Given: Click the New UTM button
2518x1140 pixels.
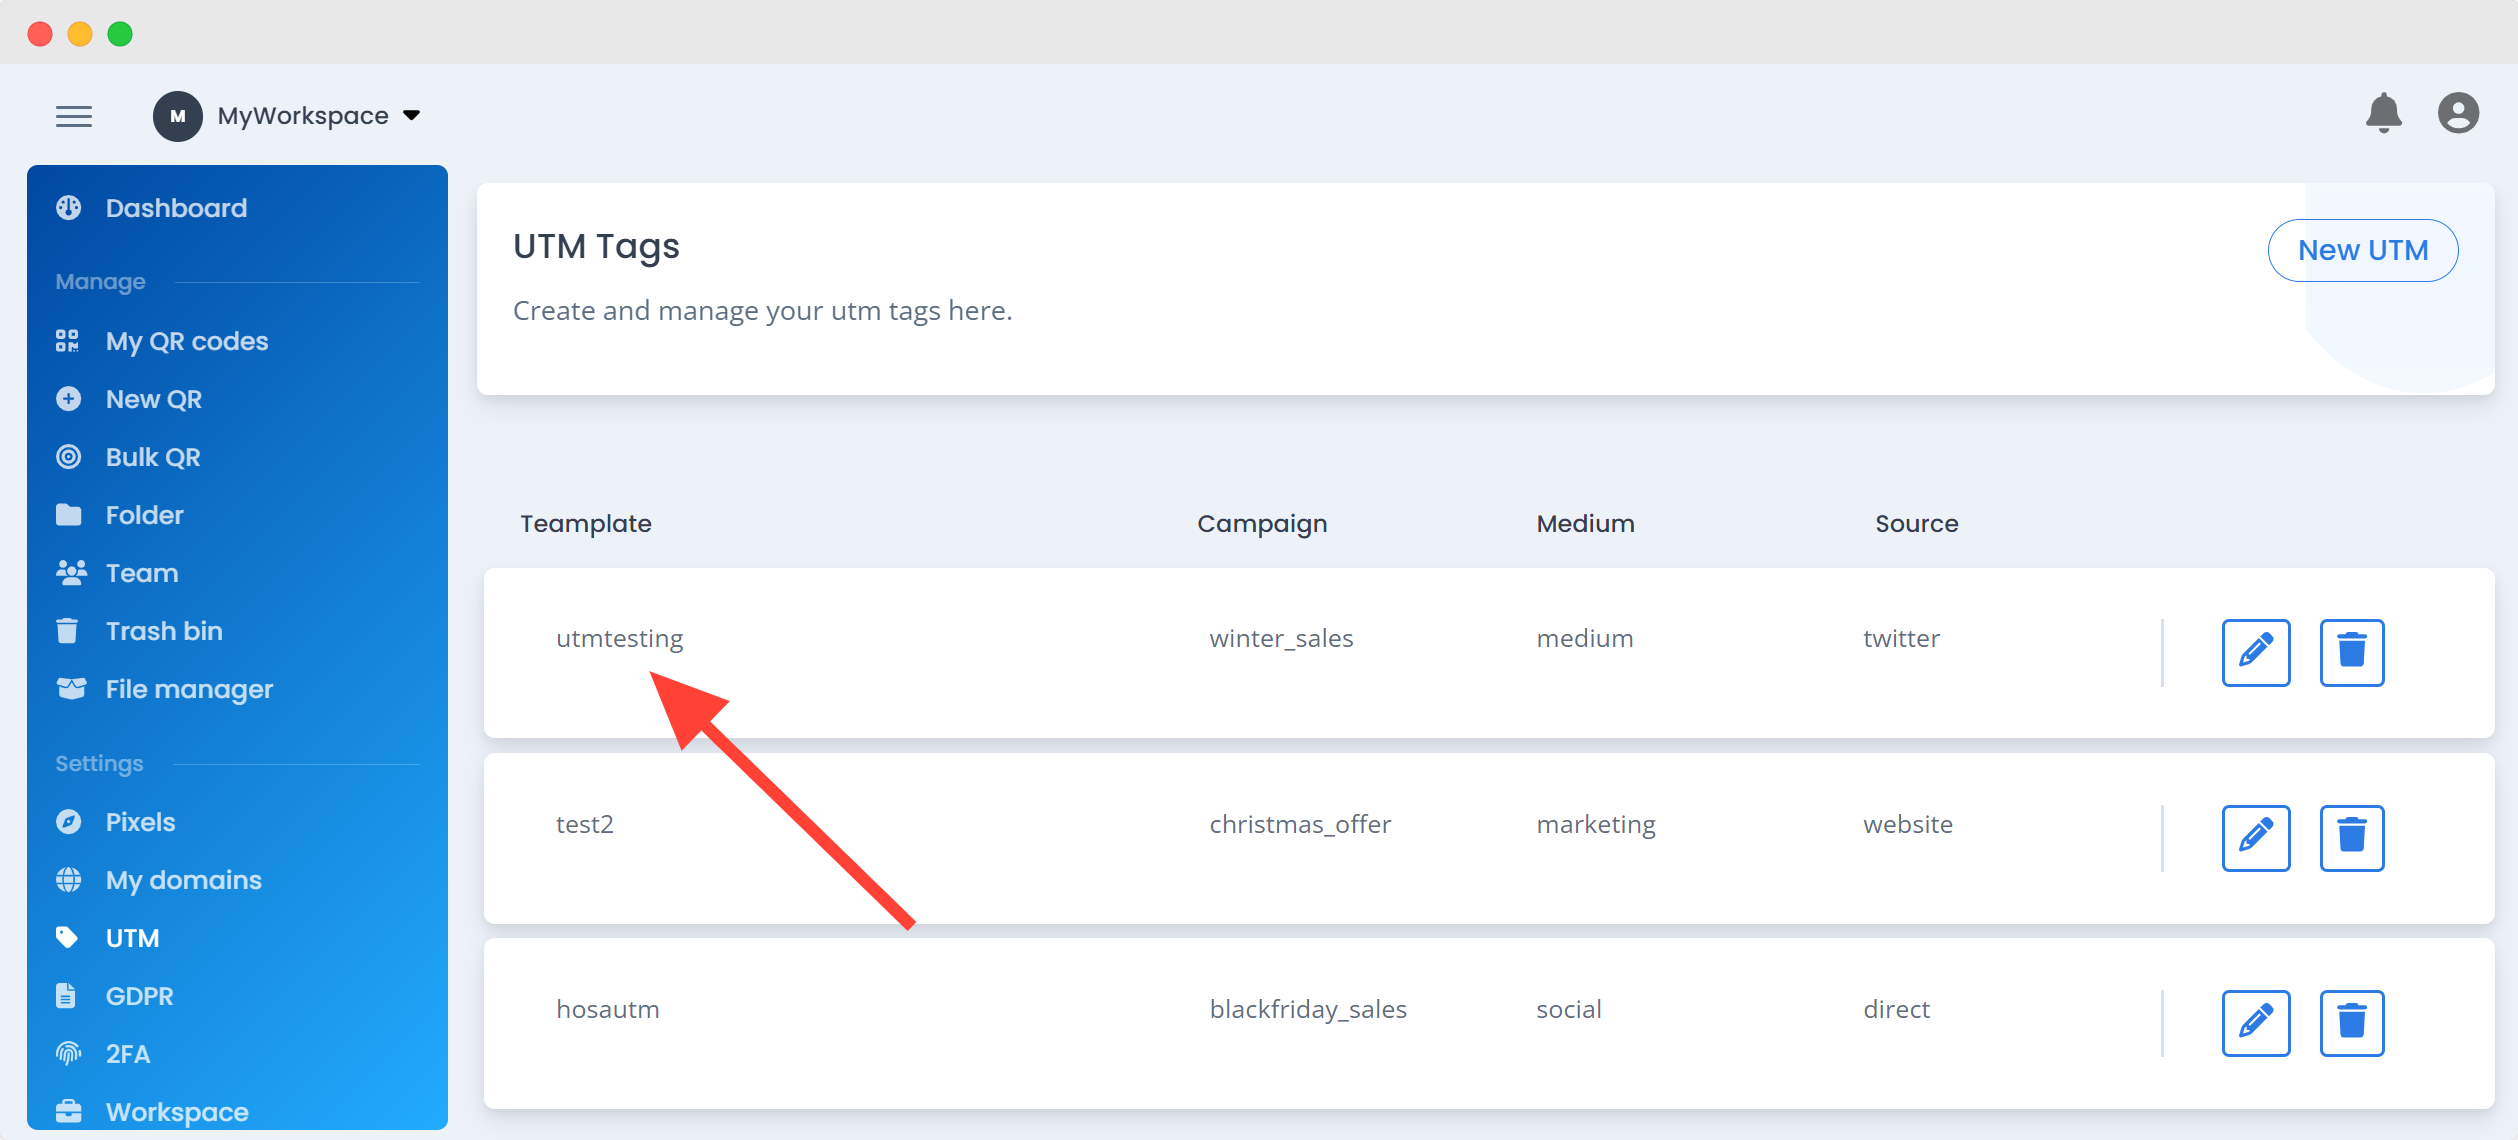Looking at the screenshot, I should point(2362,250).
